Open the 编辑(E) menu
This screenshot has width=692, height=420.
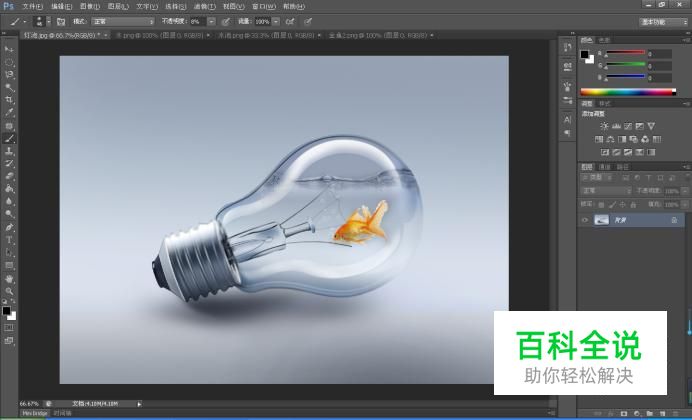pyautogui.click(x=61, y=7)
